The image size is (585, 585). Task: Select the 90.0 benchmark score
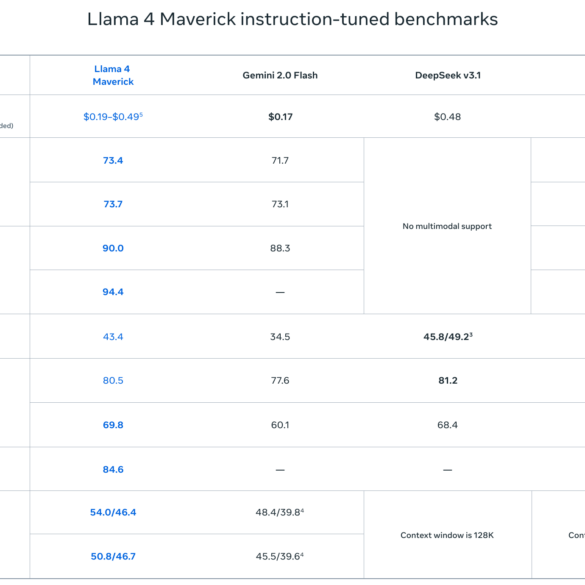pyautogui.click(x=113, y=248)
